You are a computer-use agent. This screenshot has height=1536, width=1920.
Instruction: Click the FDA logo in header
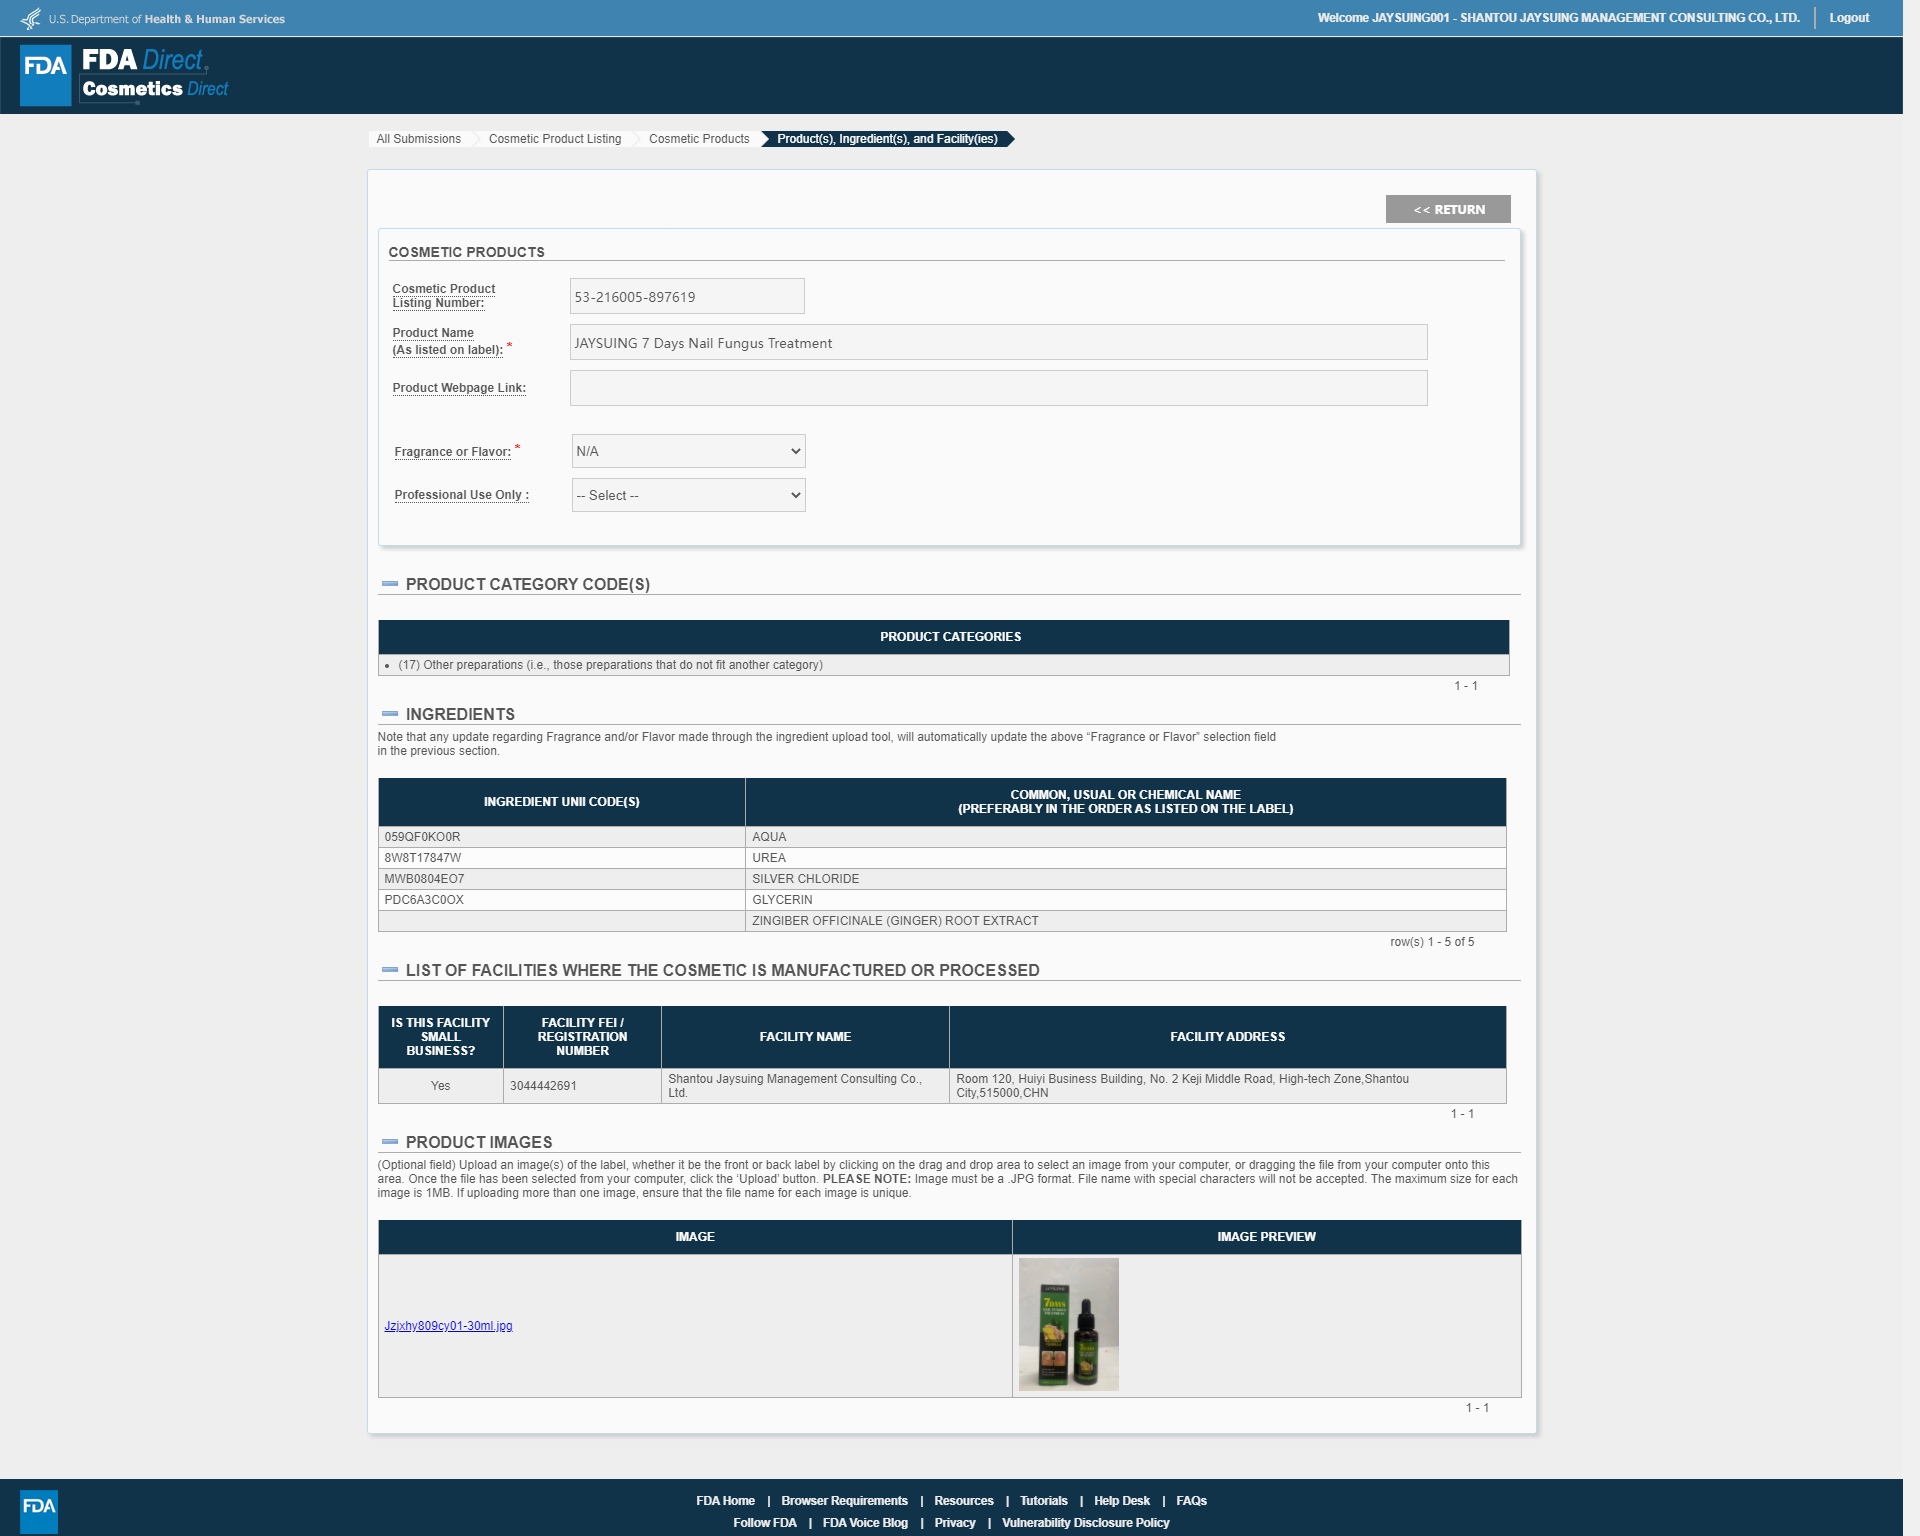(x=46, y=75)
